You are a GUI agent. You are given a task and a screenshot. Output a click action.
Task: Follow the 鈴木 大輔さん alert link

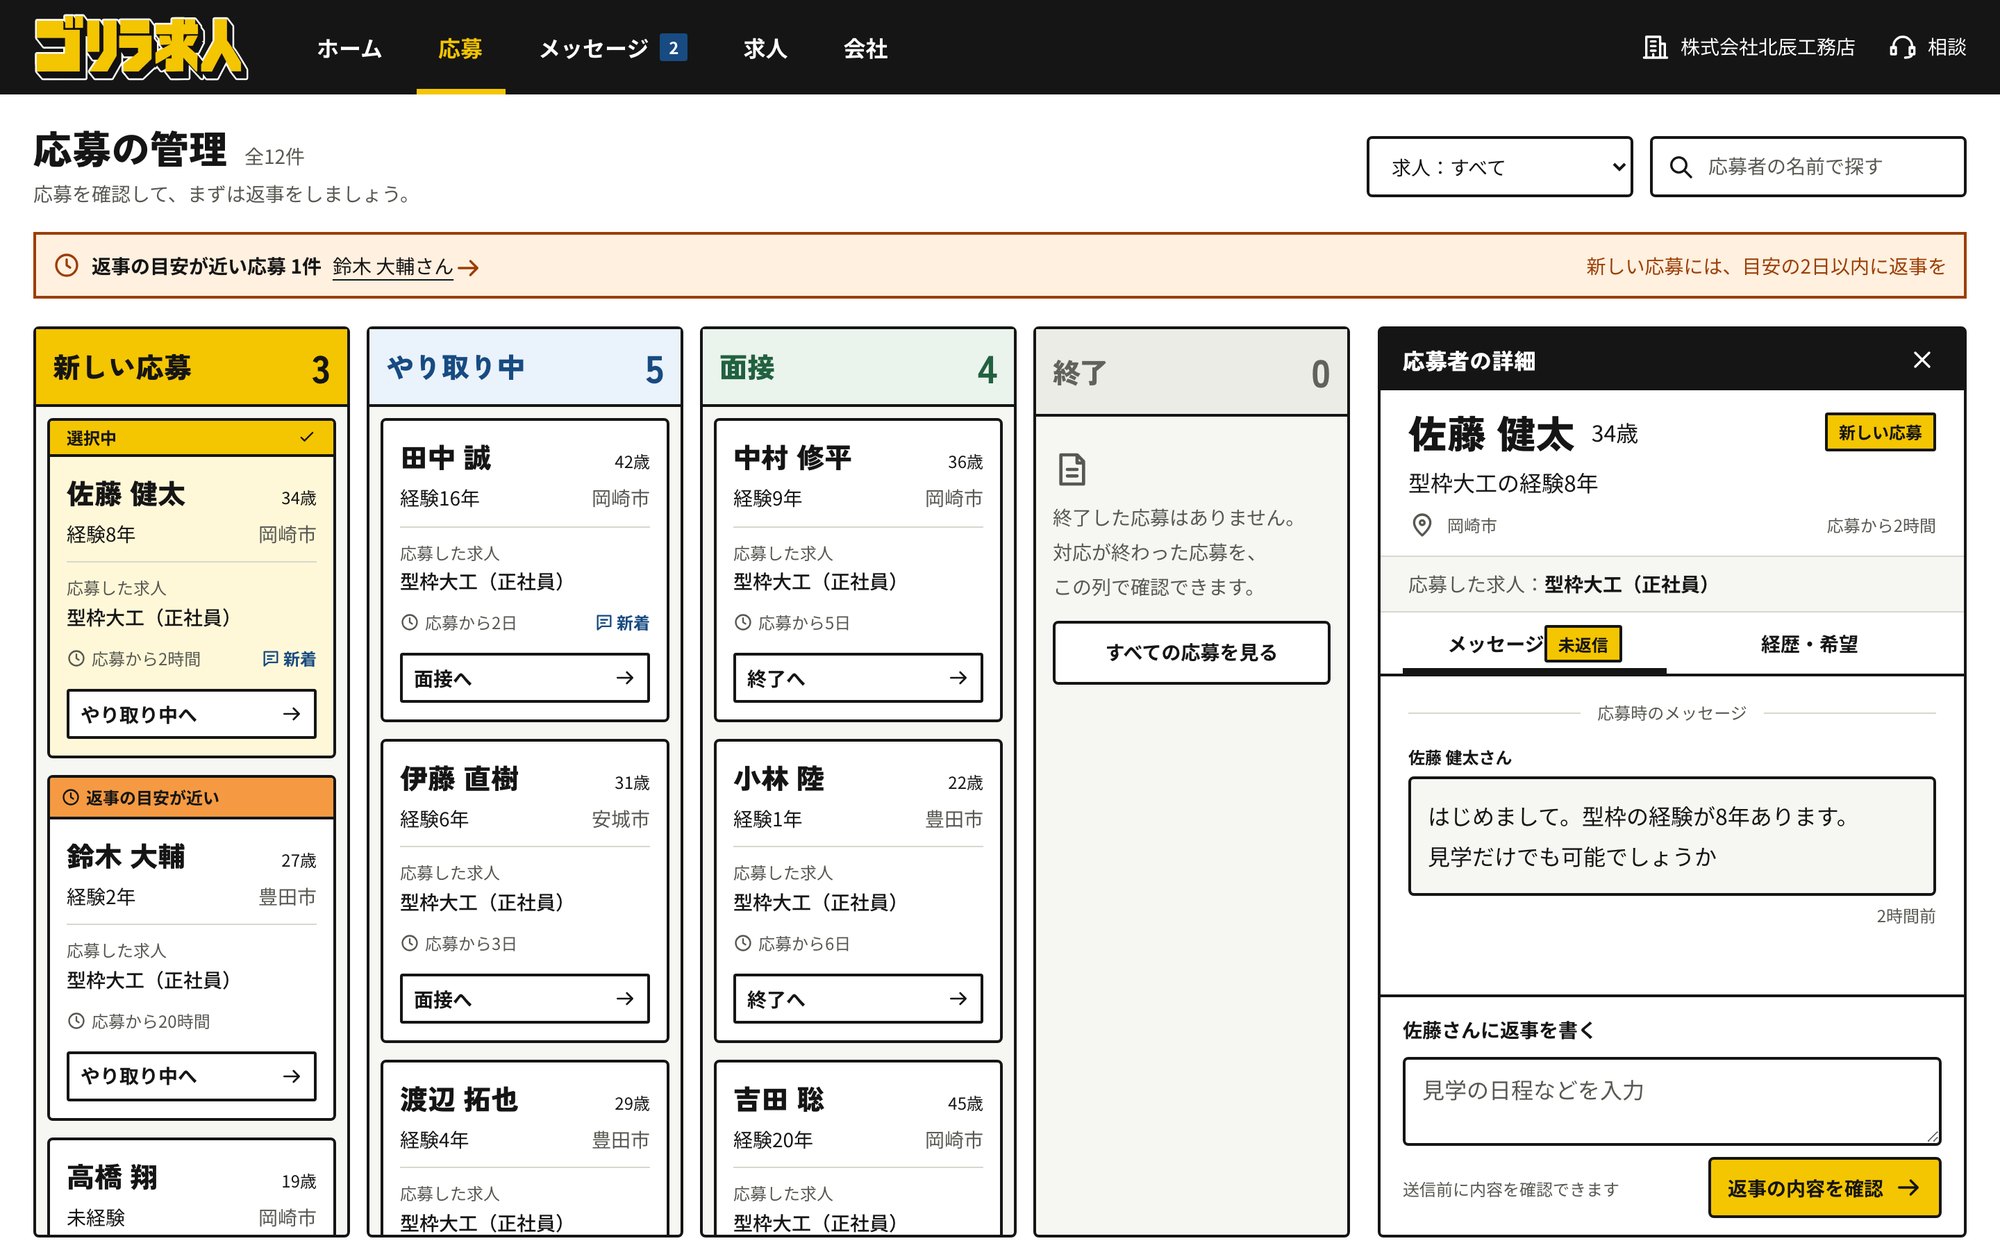pos(405,267)
